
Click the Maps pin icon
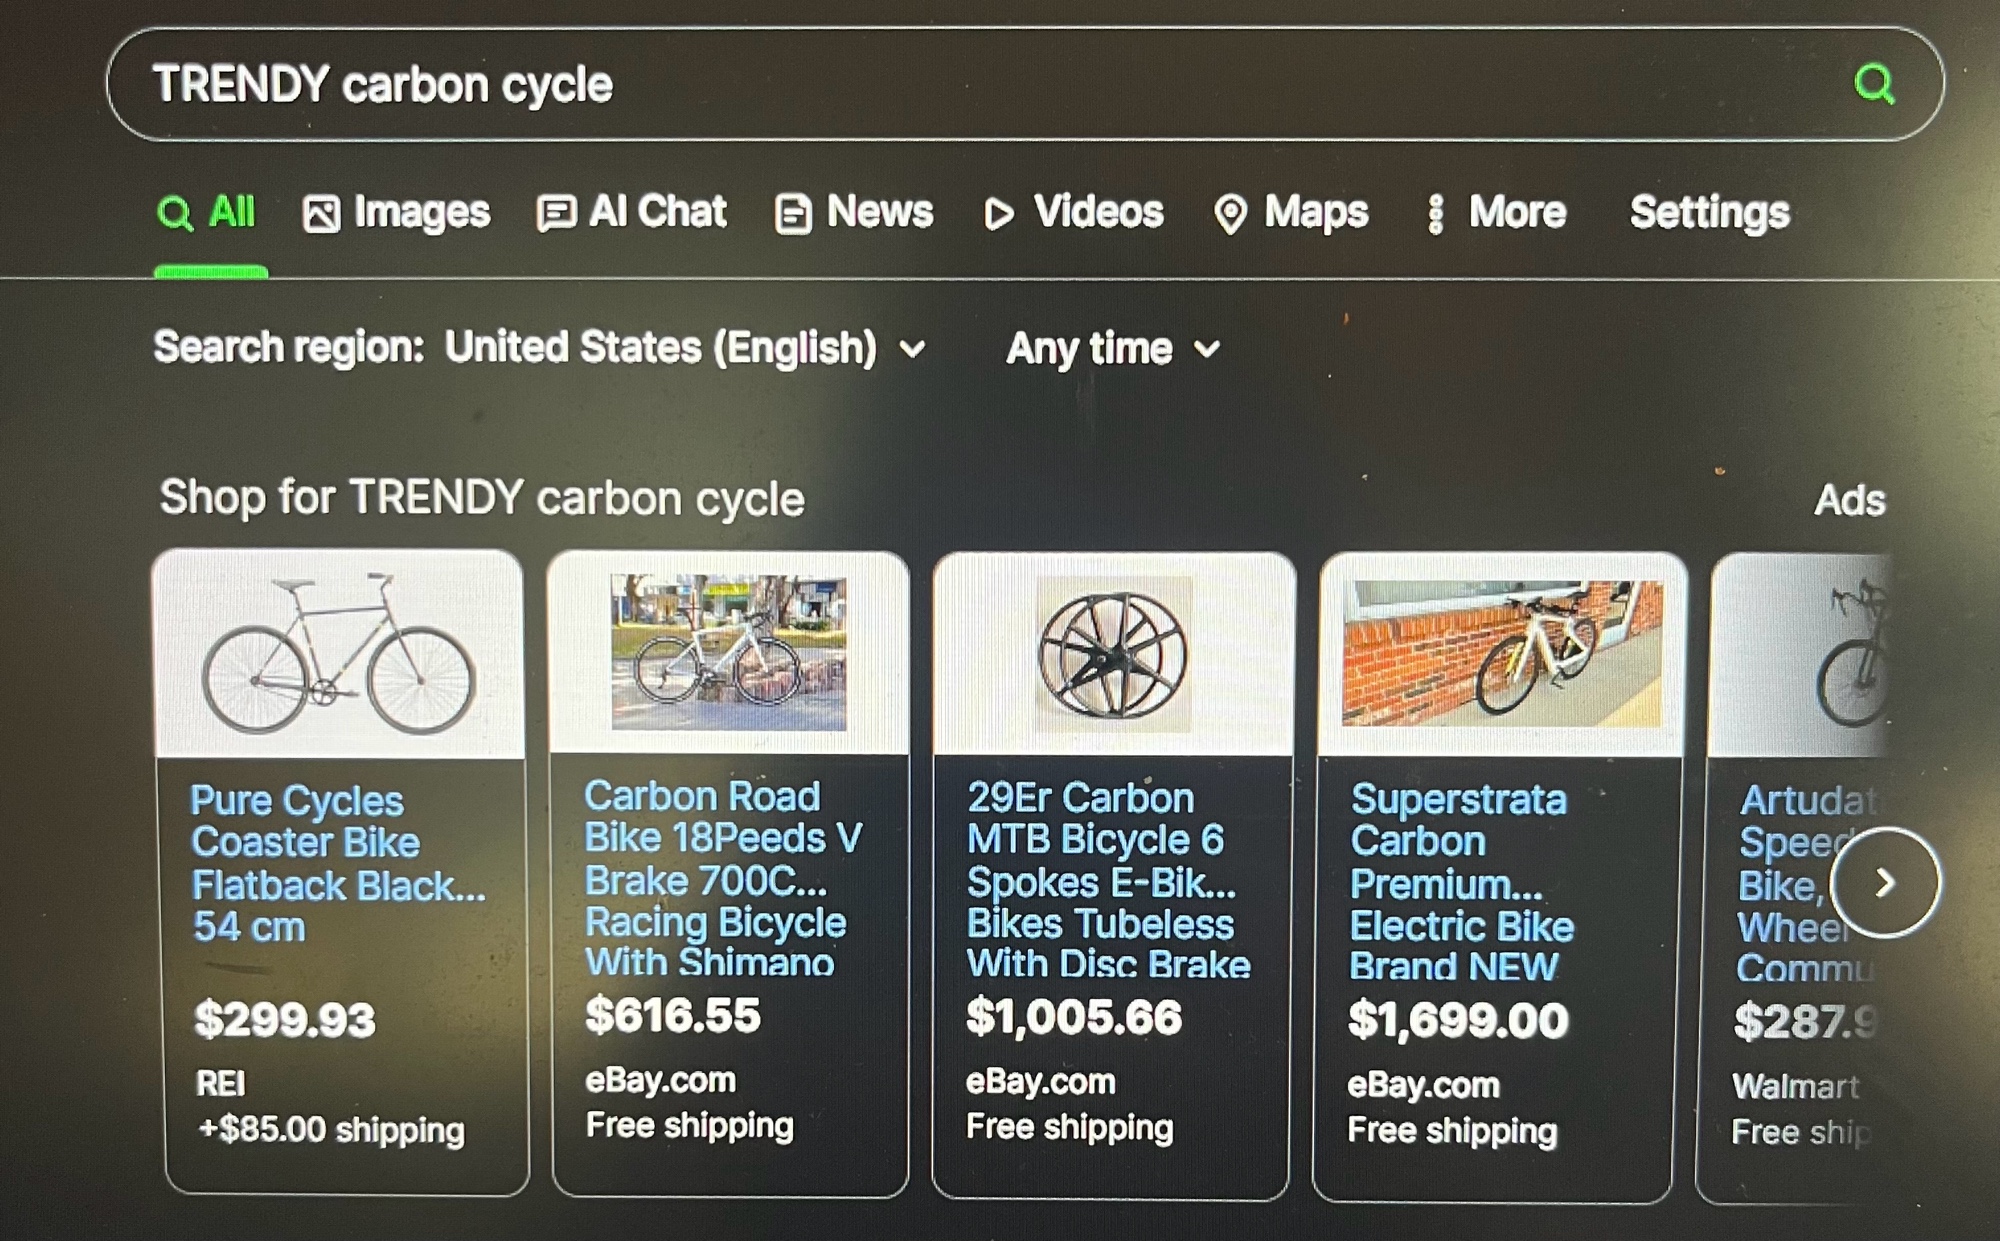point(1230,214)
